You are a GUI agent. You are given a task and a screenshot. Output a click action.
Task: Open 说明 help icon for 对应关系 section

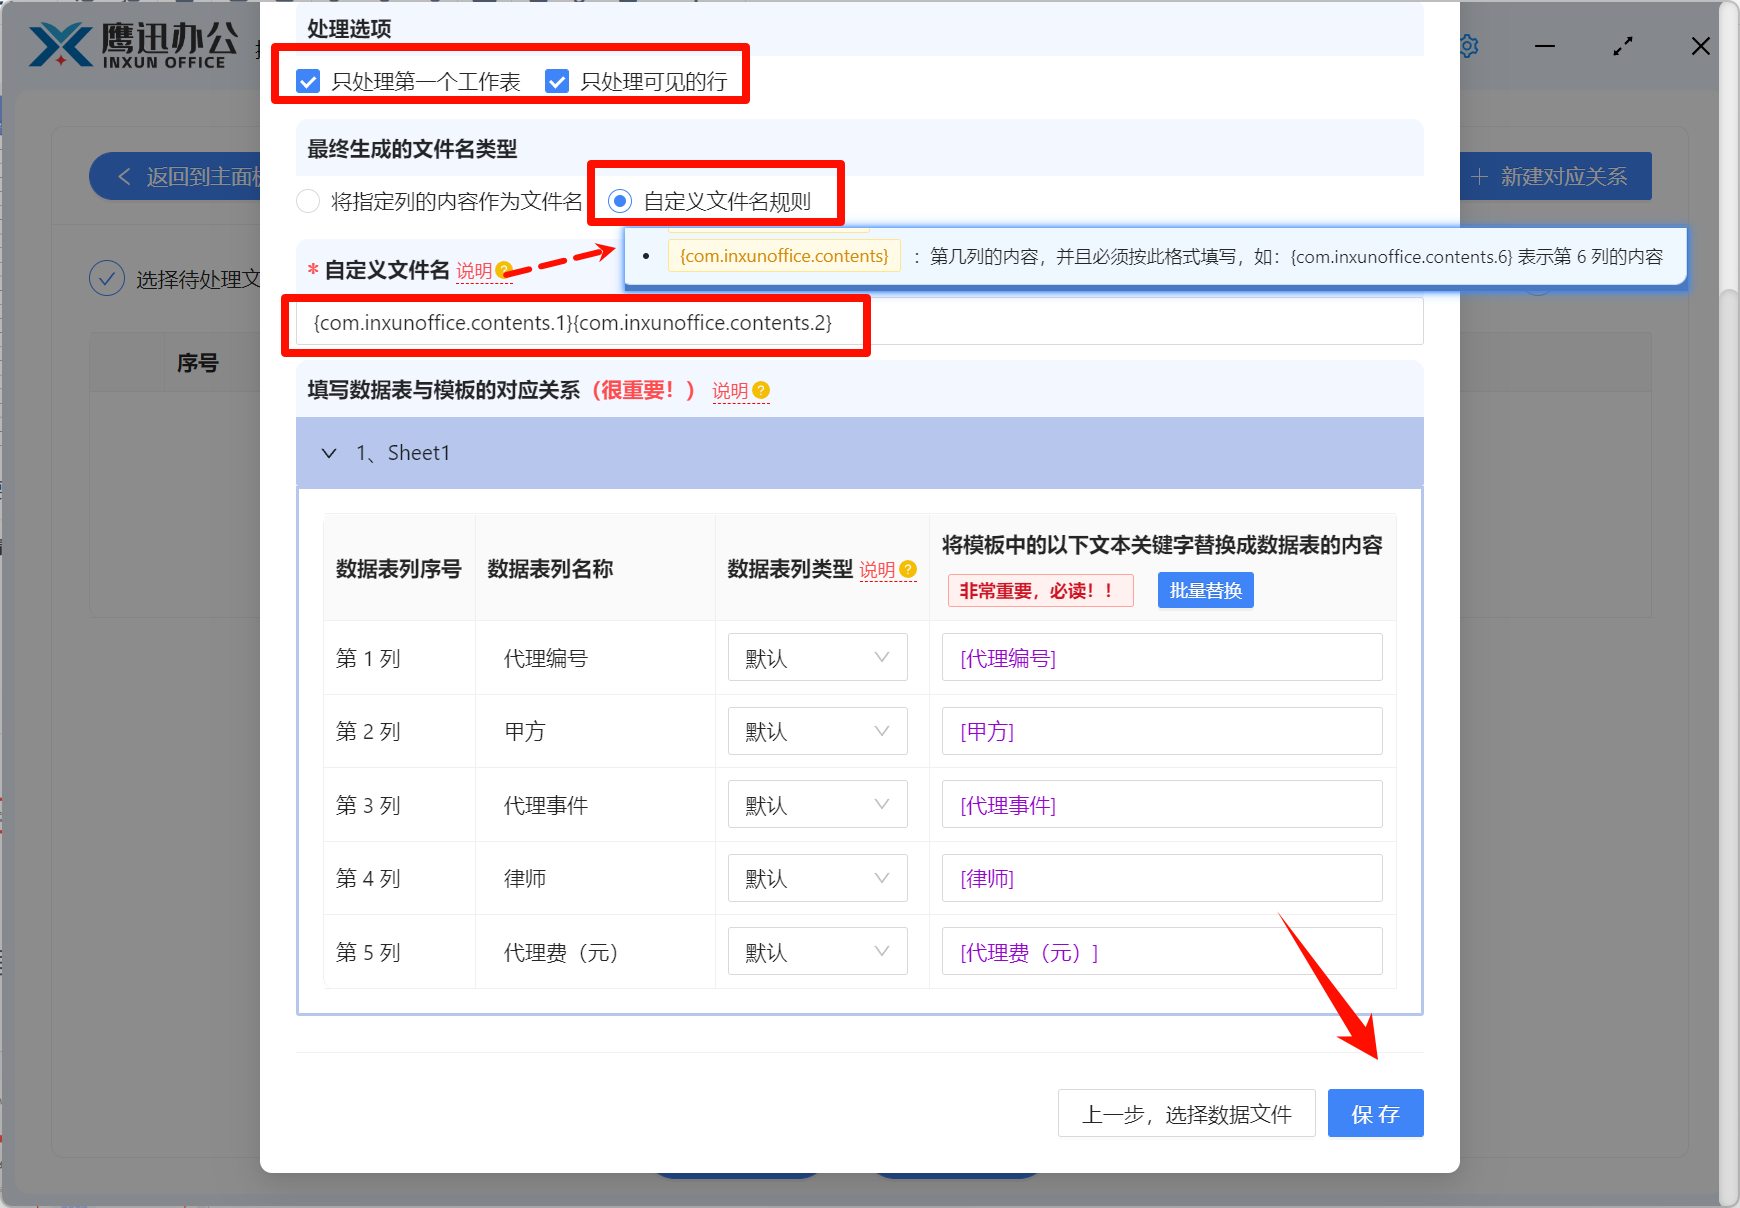[x=761, y=390]
